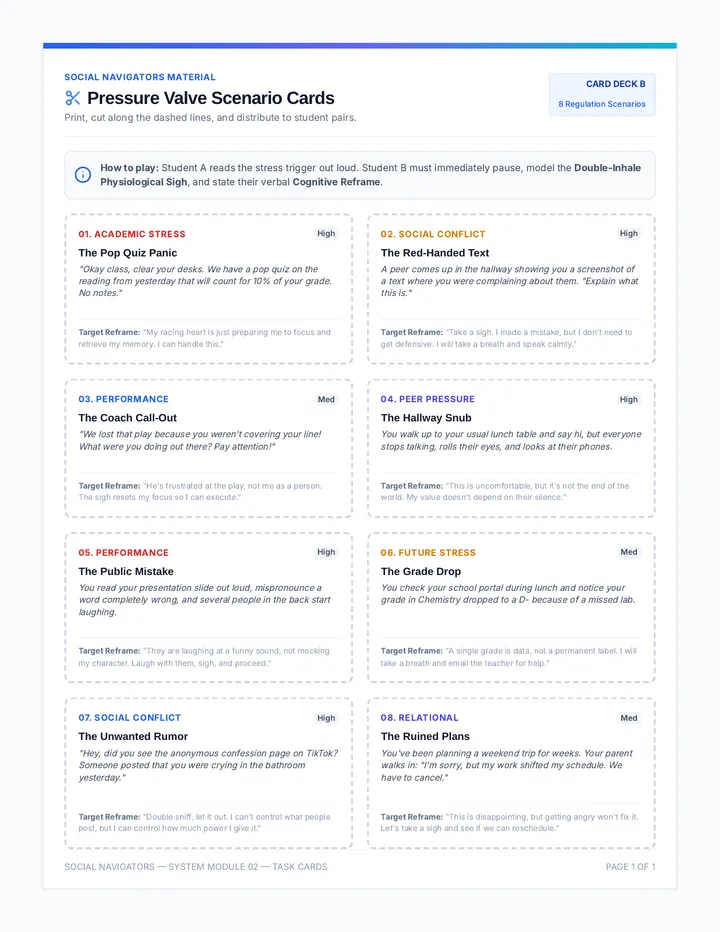Image resolution: width=720 pixels, height=932 pixels.
Task: Select The Grade Drop card title
Action: (421, 571)
